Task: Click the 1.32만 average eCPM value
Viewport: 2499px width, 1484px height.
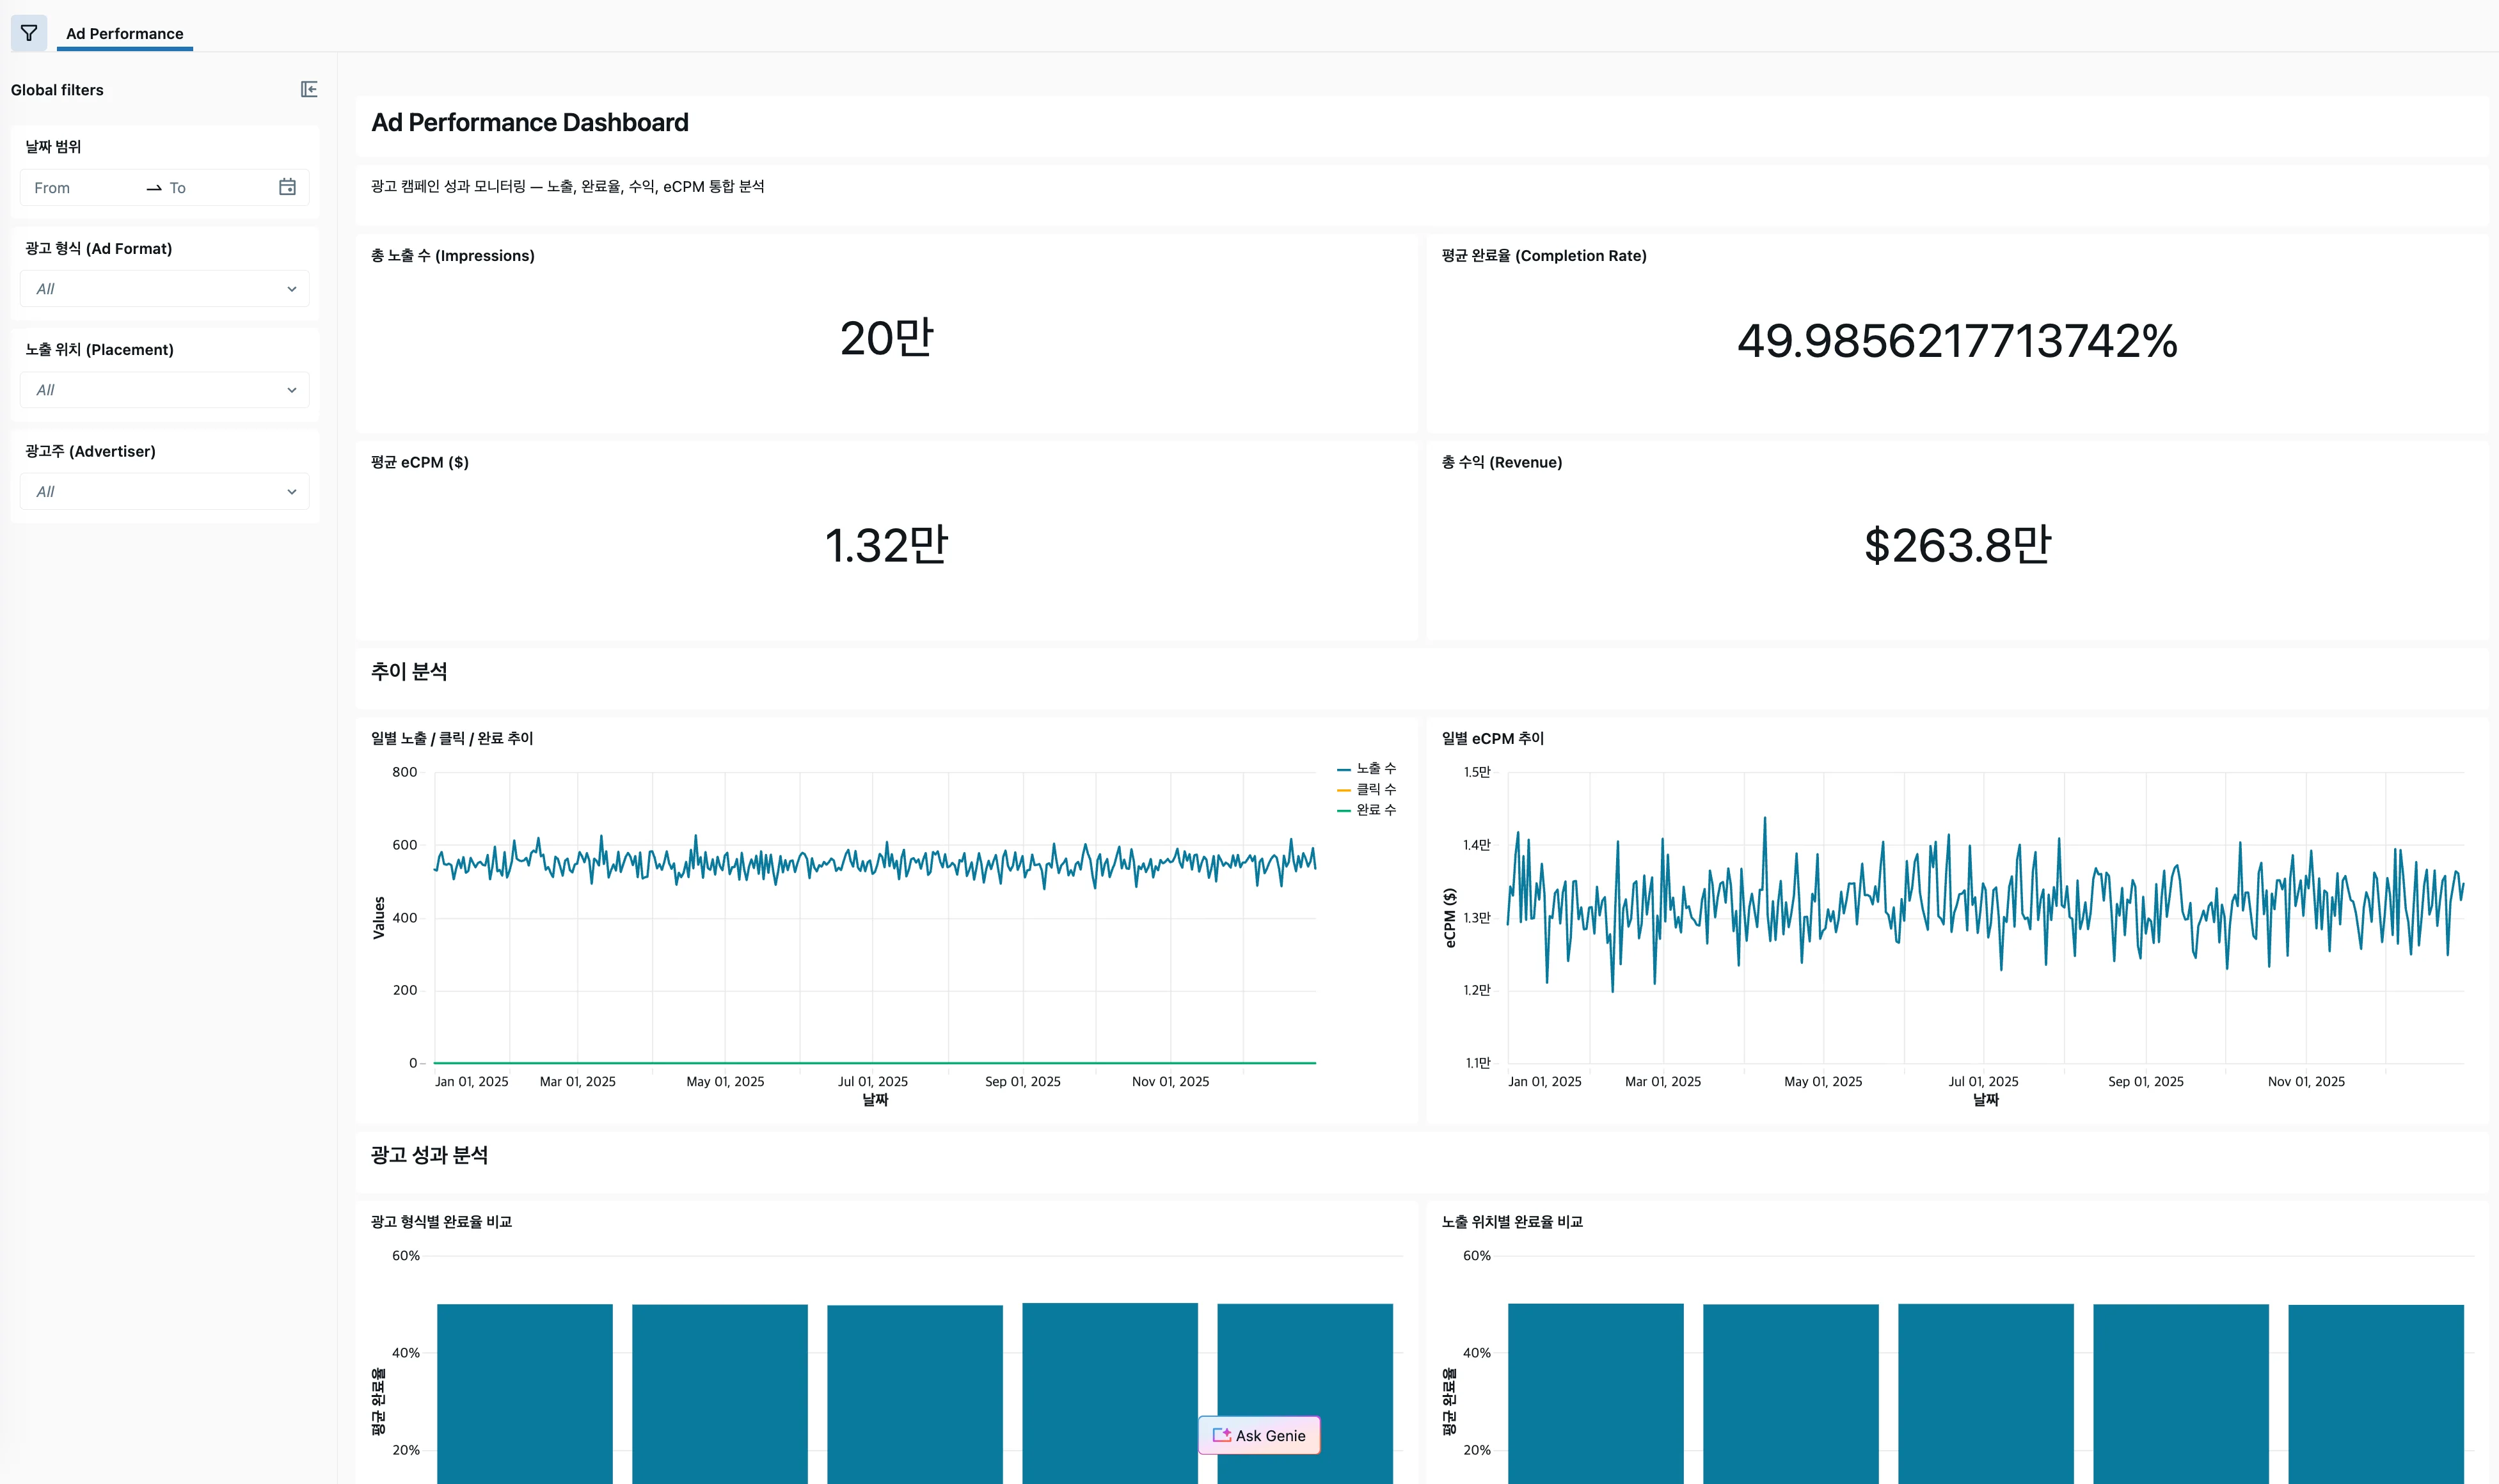Action: (x=886, y=545)
